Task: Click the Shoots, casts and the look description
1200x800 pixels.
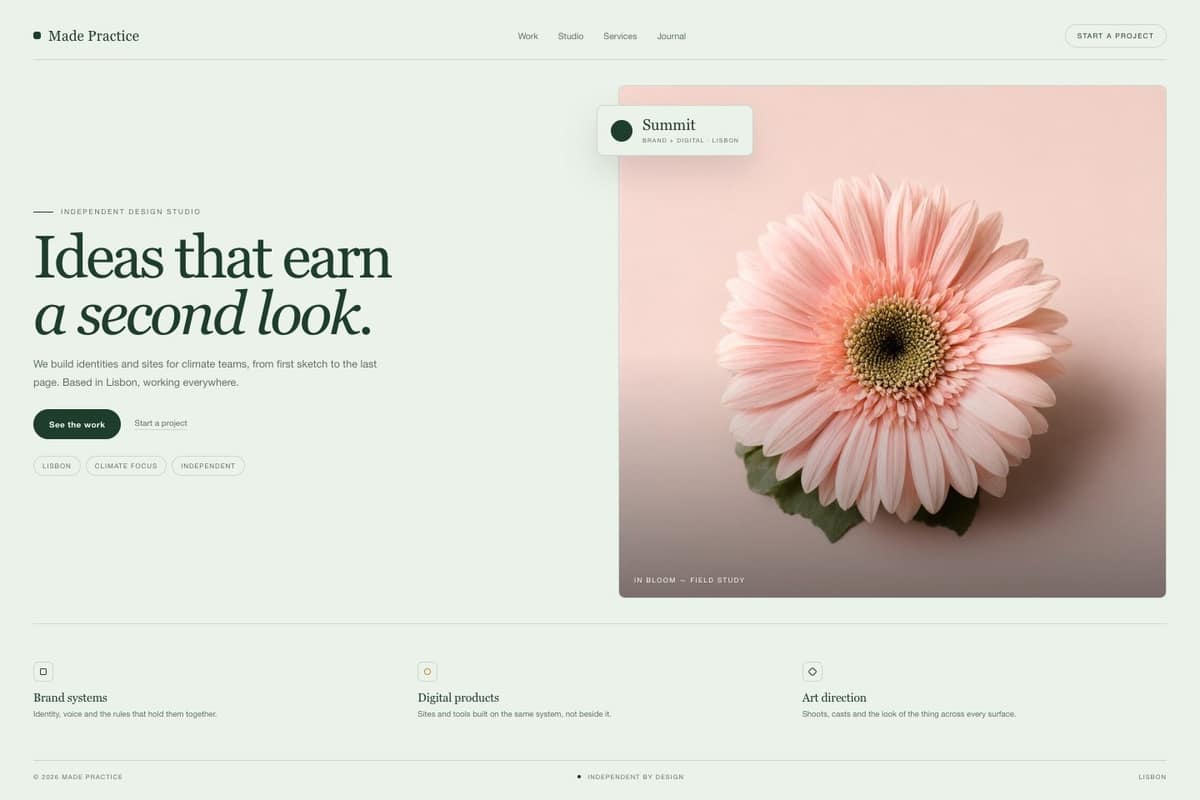Action: pyautogui.click(x=909, y=714)
